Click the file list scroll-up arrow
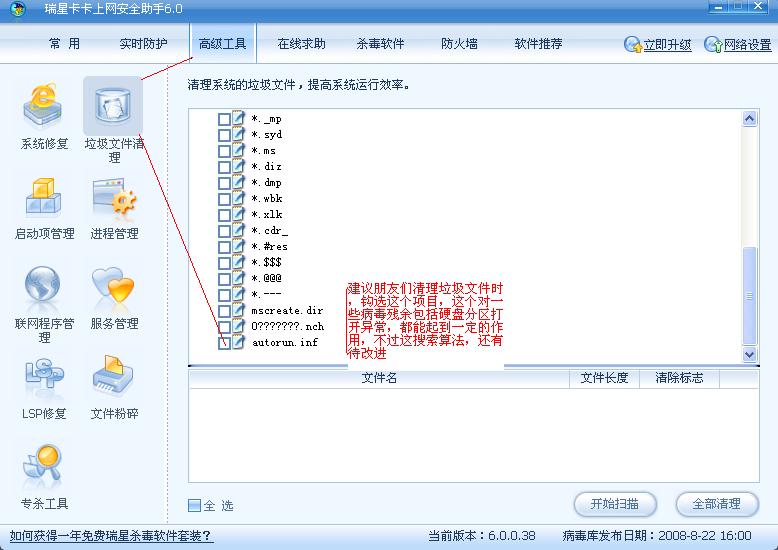The height and width of the screenshot is (550, 778). [749, 118]
